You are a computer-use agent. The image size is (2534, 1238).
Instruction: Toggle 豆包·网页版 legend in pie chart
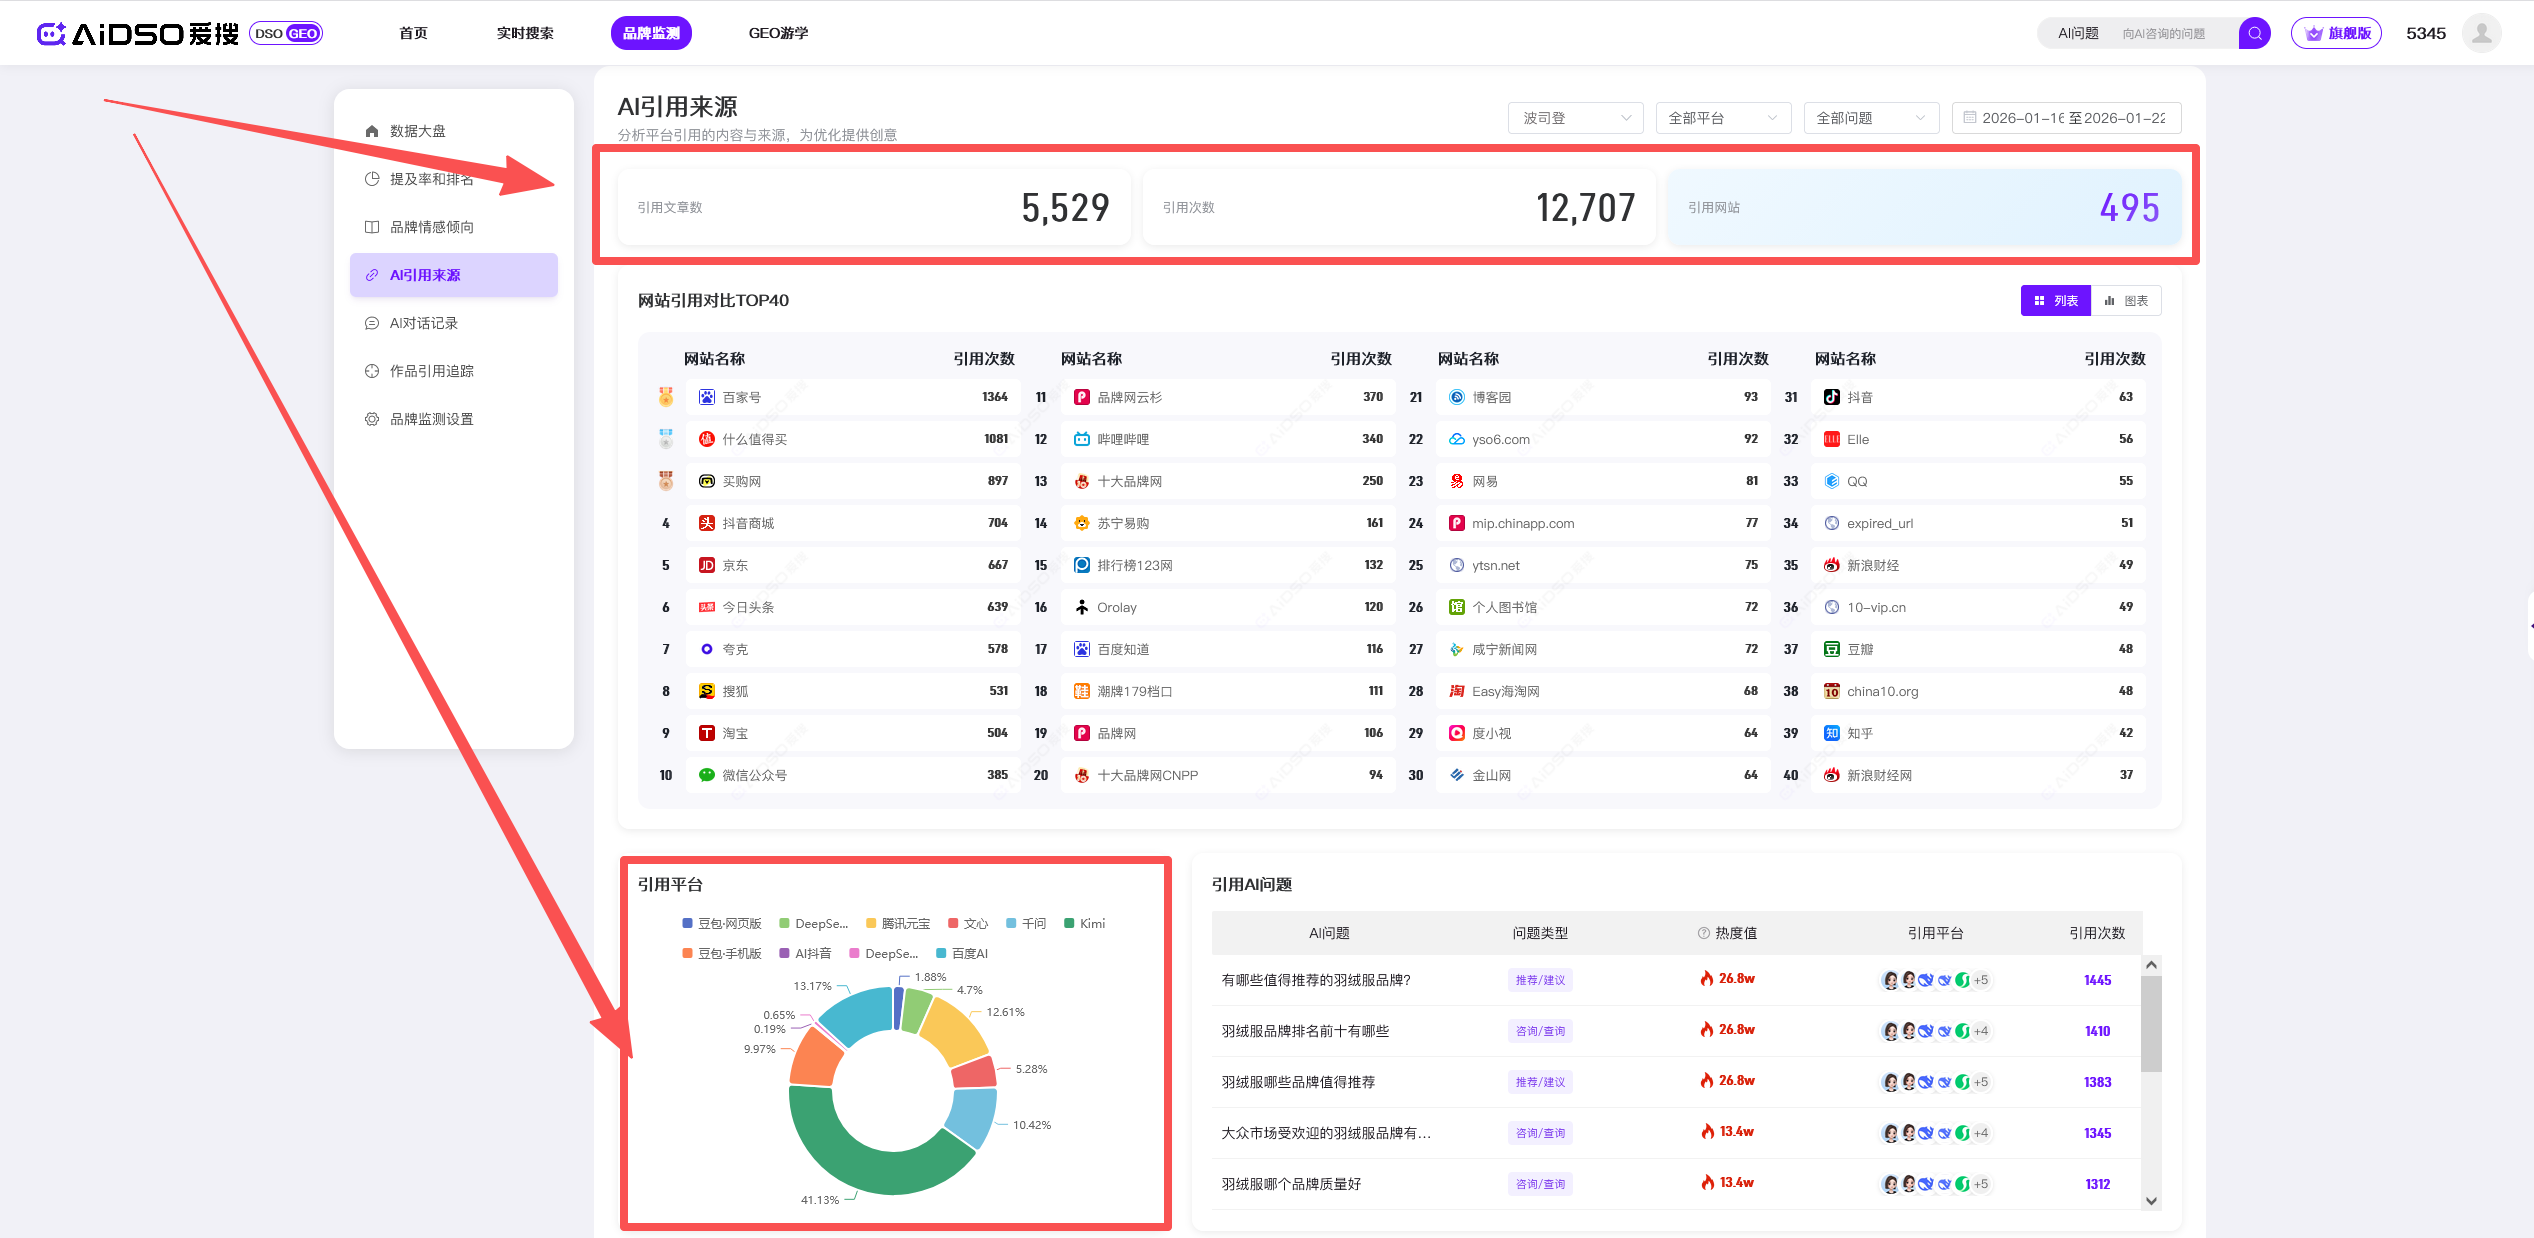coord(721,923)
